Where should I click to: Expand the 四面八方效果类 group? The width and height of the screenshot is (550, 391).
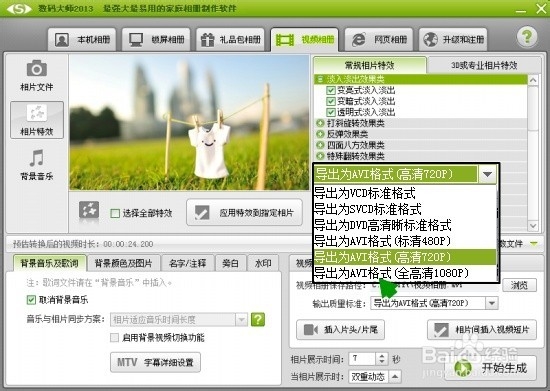pyautogui.click(x=320, y=145)
